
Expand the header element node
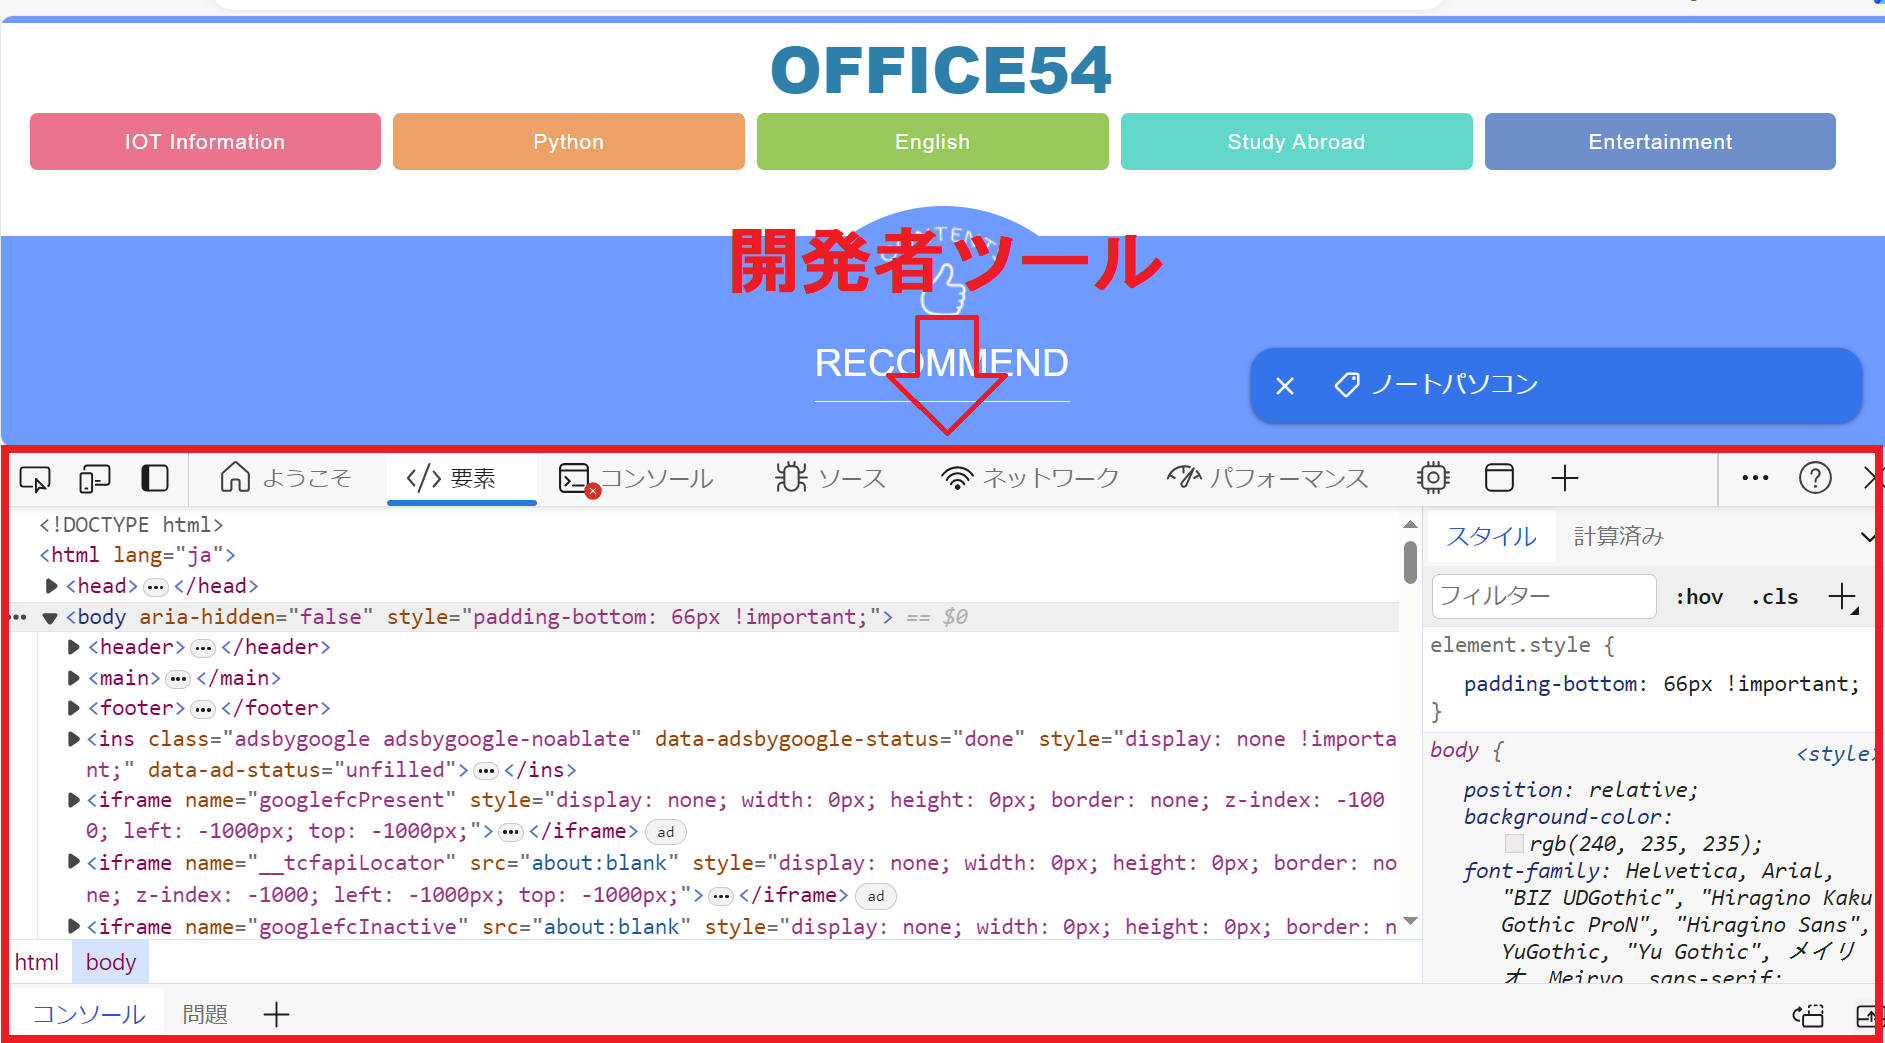73,648
